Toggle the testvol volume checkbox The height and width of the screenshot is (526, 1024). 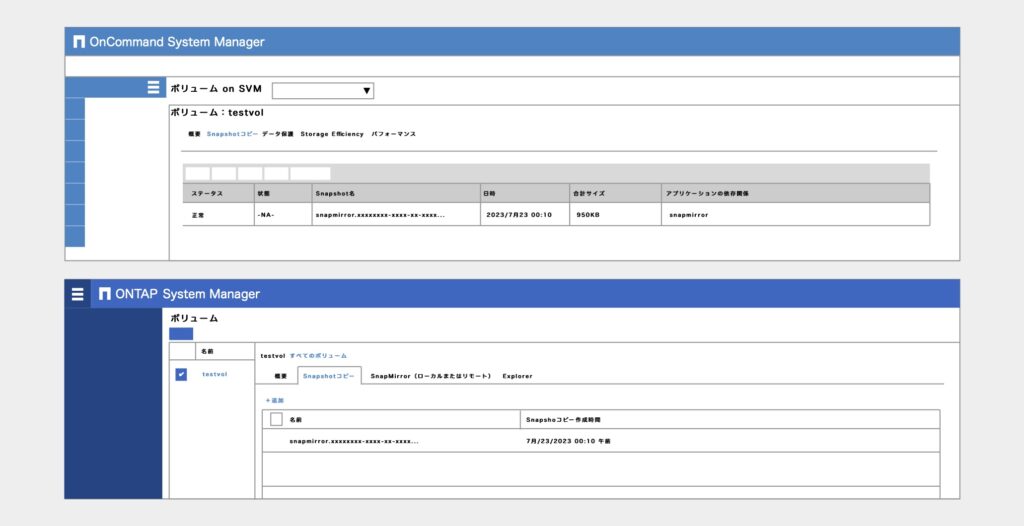pyautogui.click(x=181, y=374)
